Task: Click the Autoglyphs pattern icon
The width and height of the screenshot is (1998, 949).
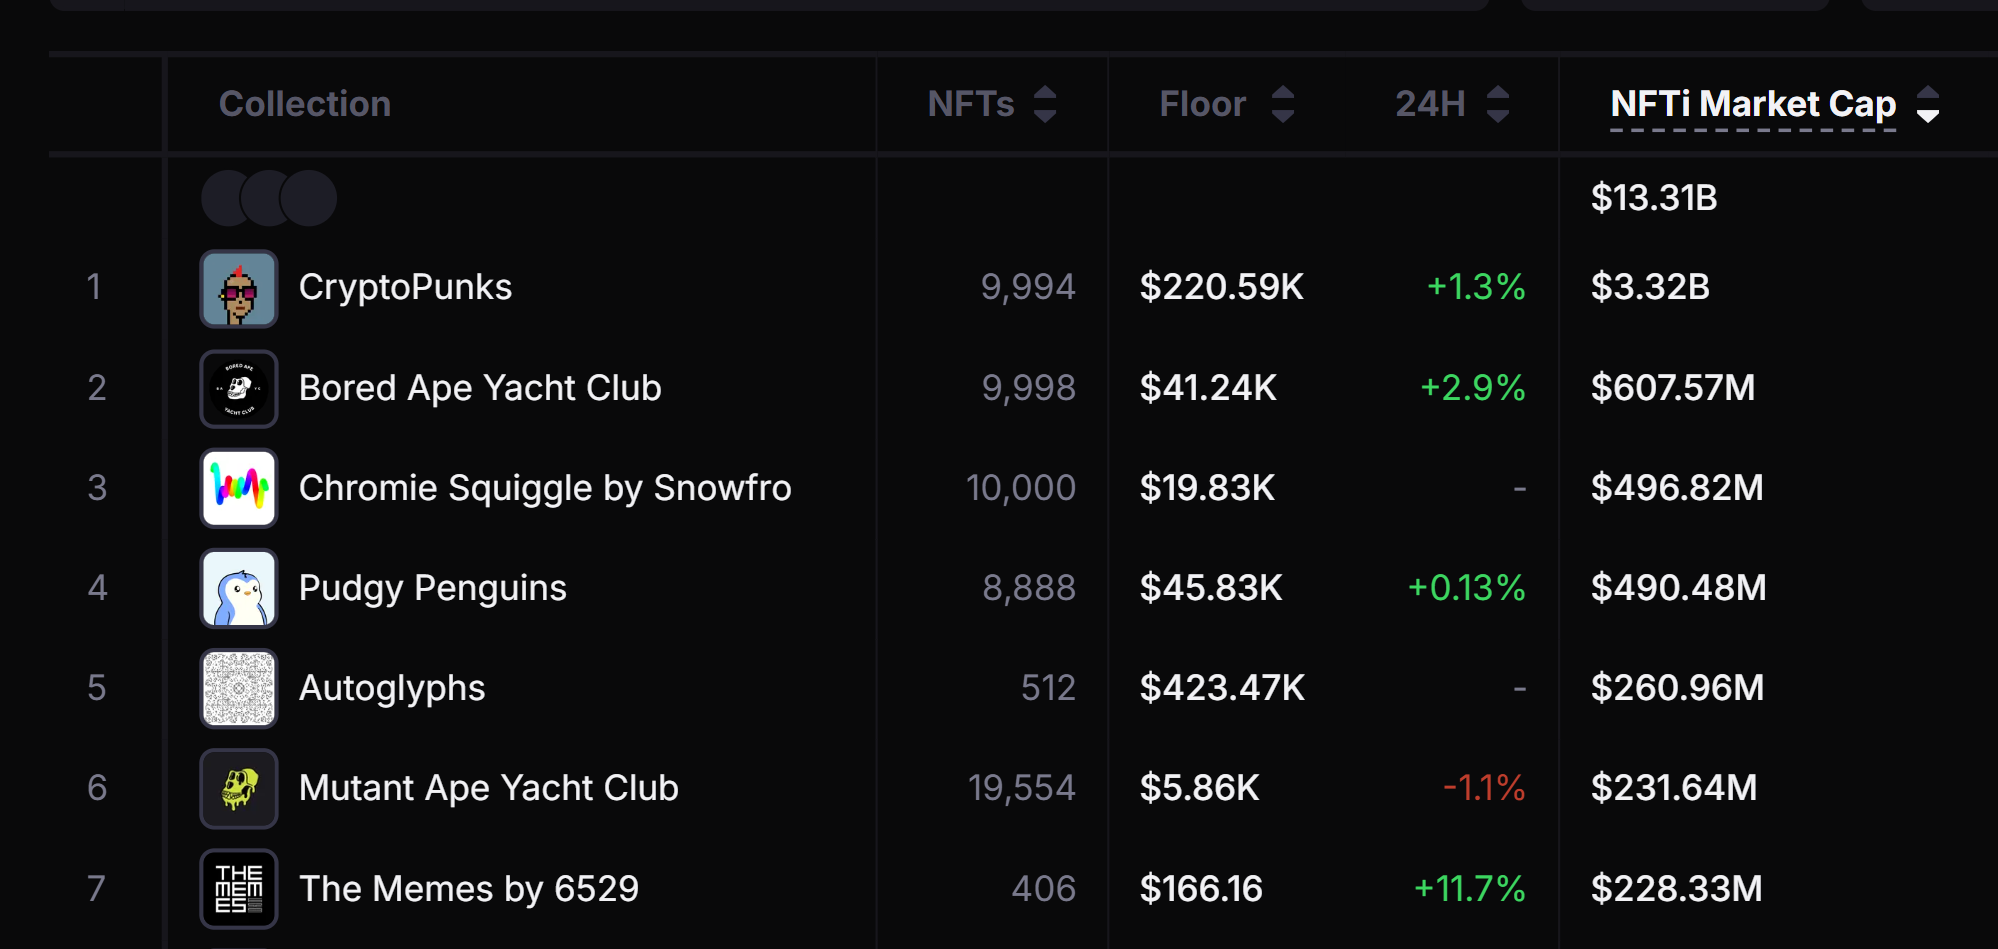Action: pos(239,688)
